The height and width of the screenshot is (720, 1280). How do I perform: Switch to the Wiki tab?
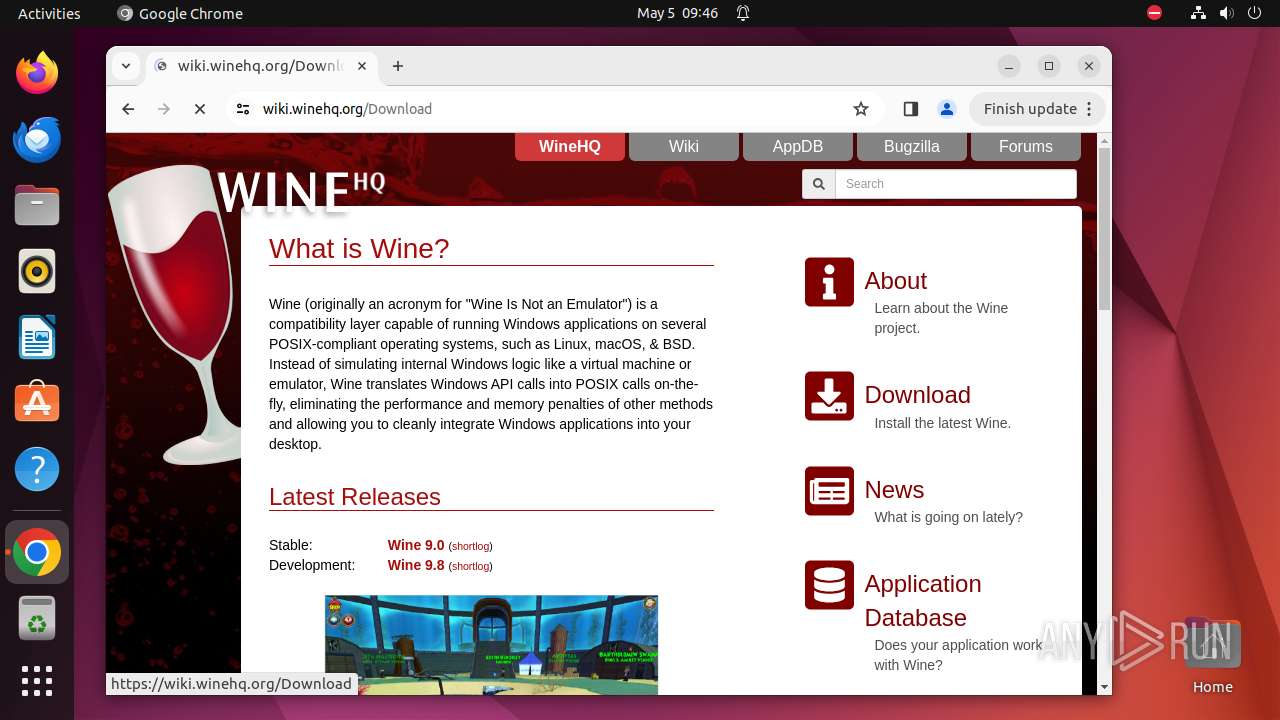click(x=684, y=146)
